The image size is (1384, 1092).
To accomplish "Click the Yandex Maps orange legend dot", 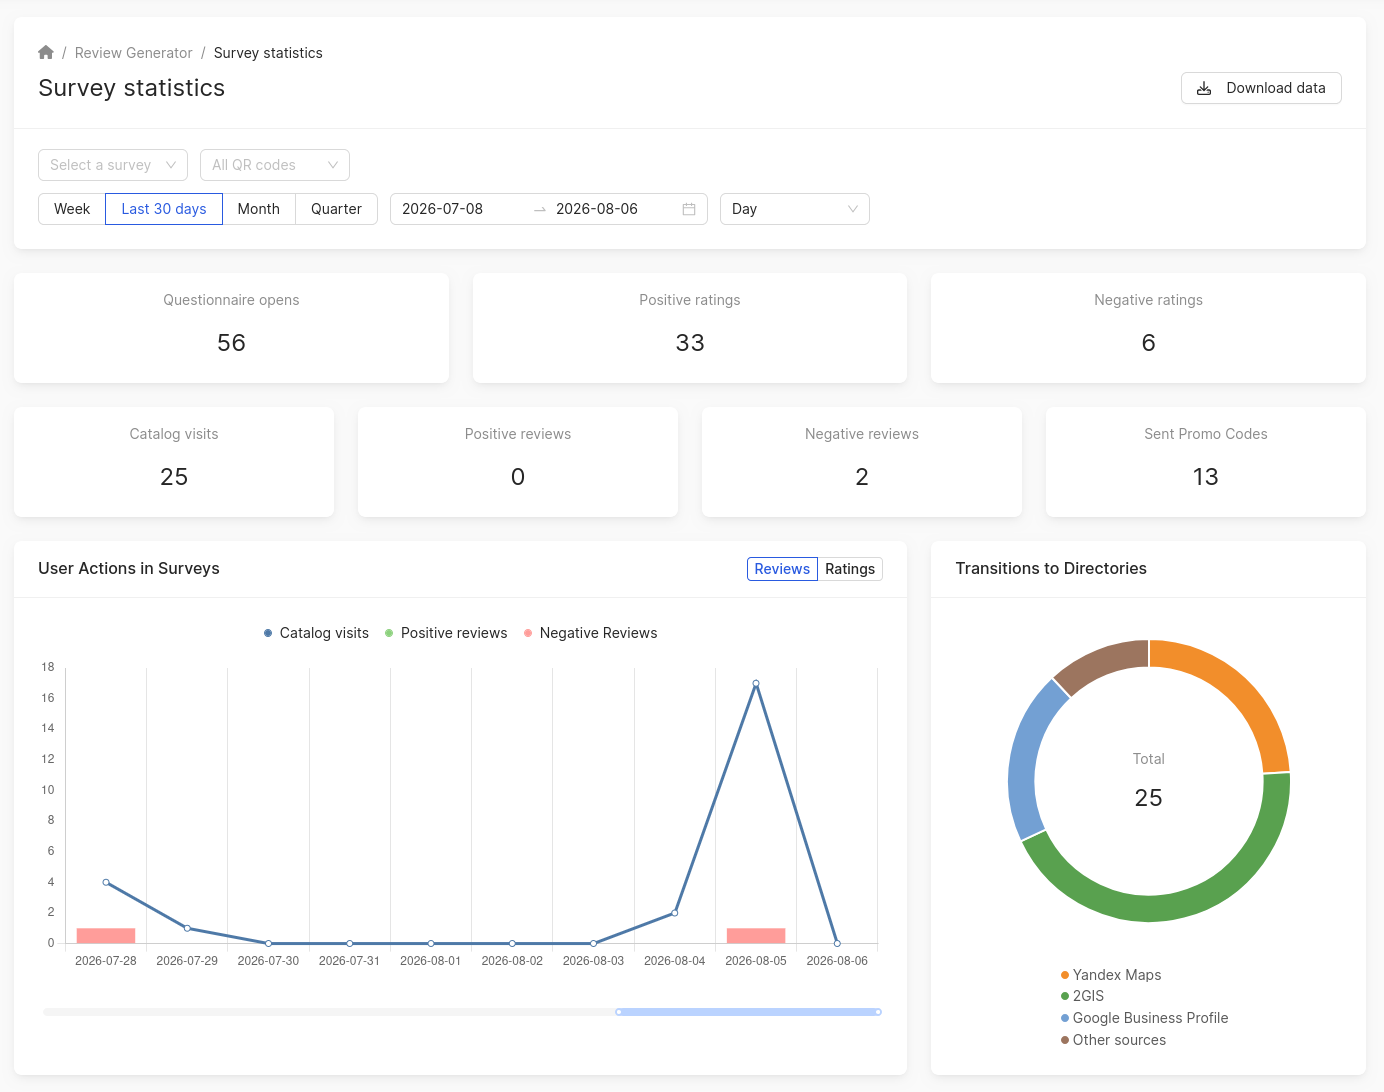I will (1065, 975).
